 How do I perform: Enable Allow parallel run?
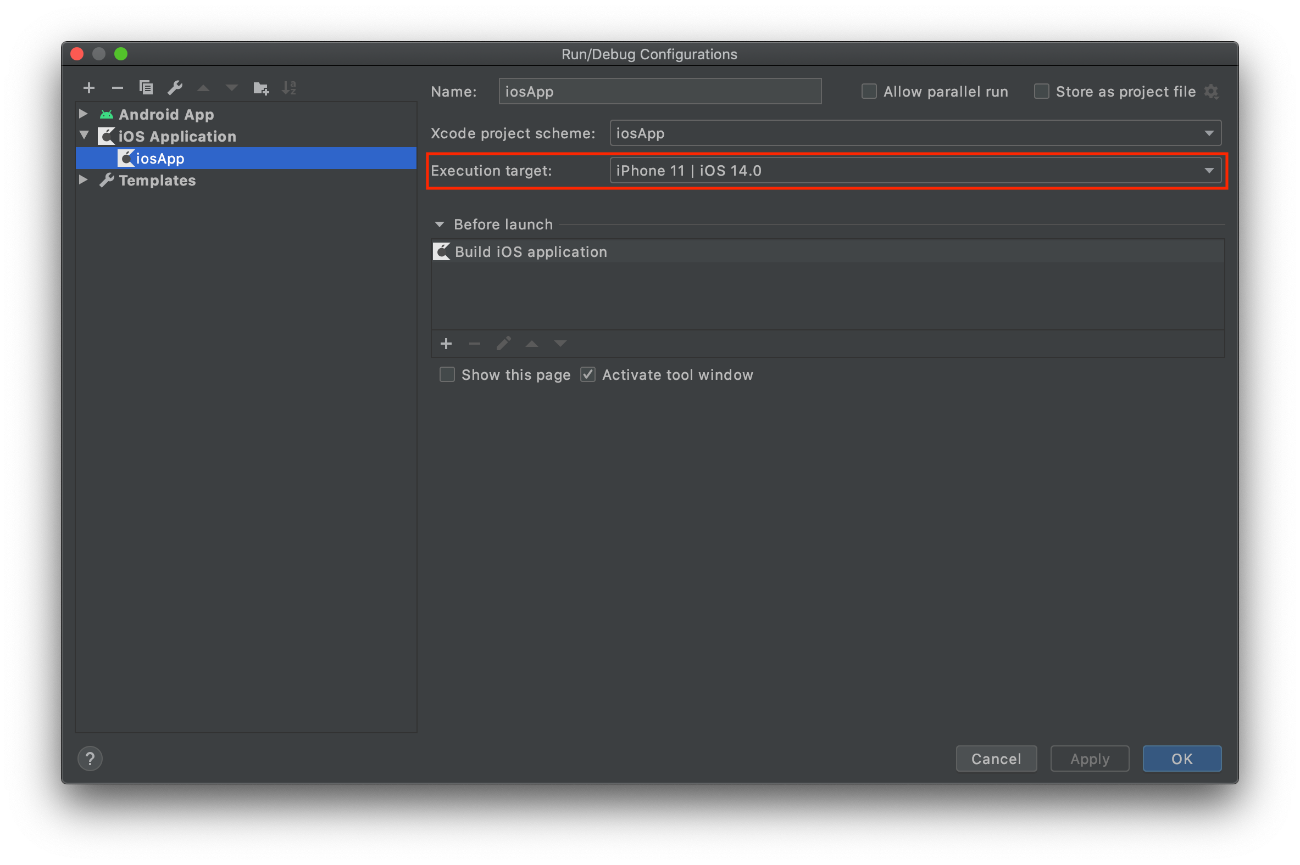(869, 92)
